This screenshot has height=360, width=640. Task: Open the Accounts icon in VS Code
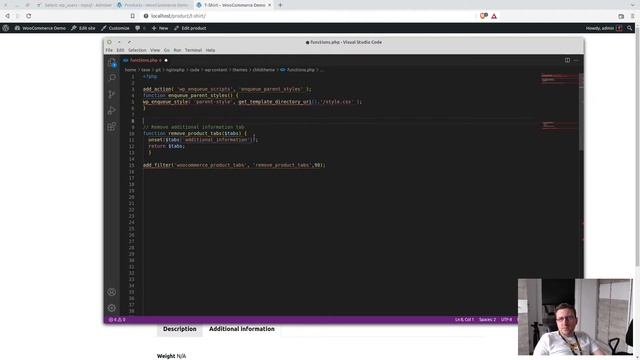112,292
